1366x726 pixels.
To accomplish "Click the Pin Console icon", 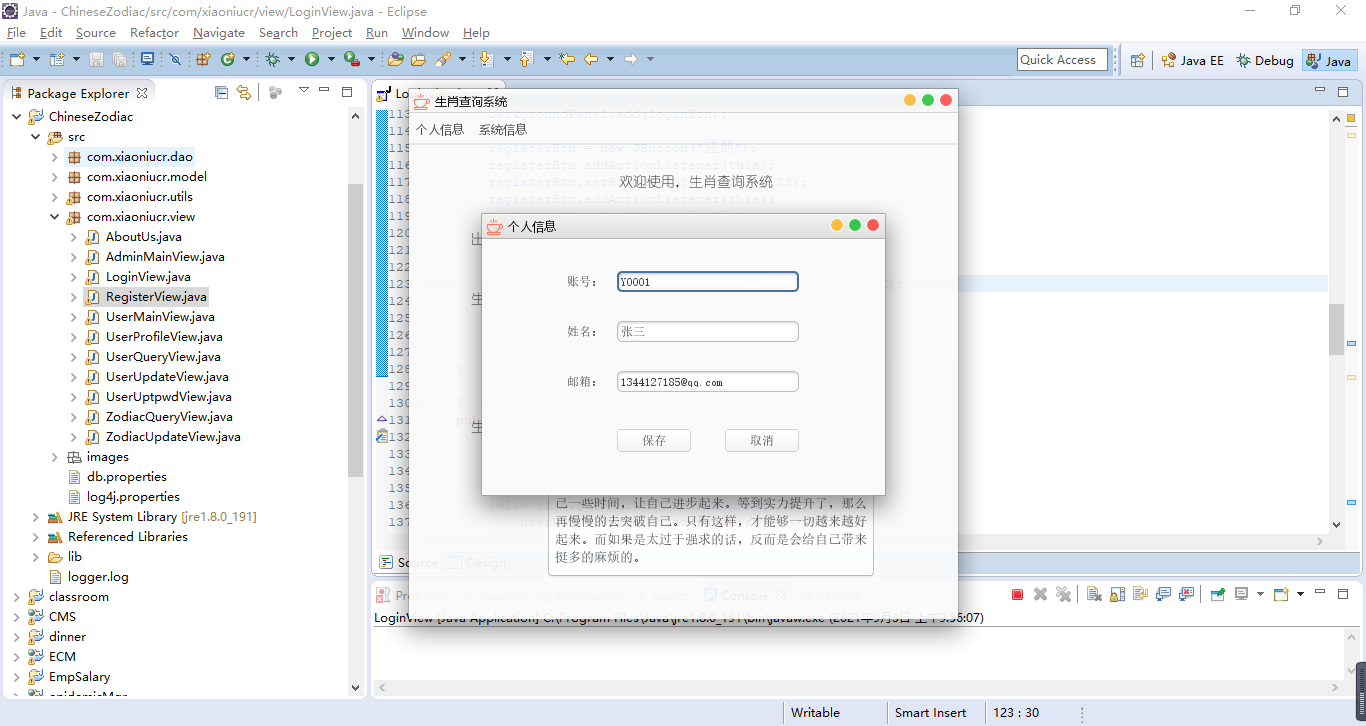I will (1217, 594).
